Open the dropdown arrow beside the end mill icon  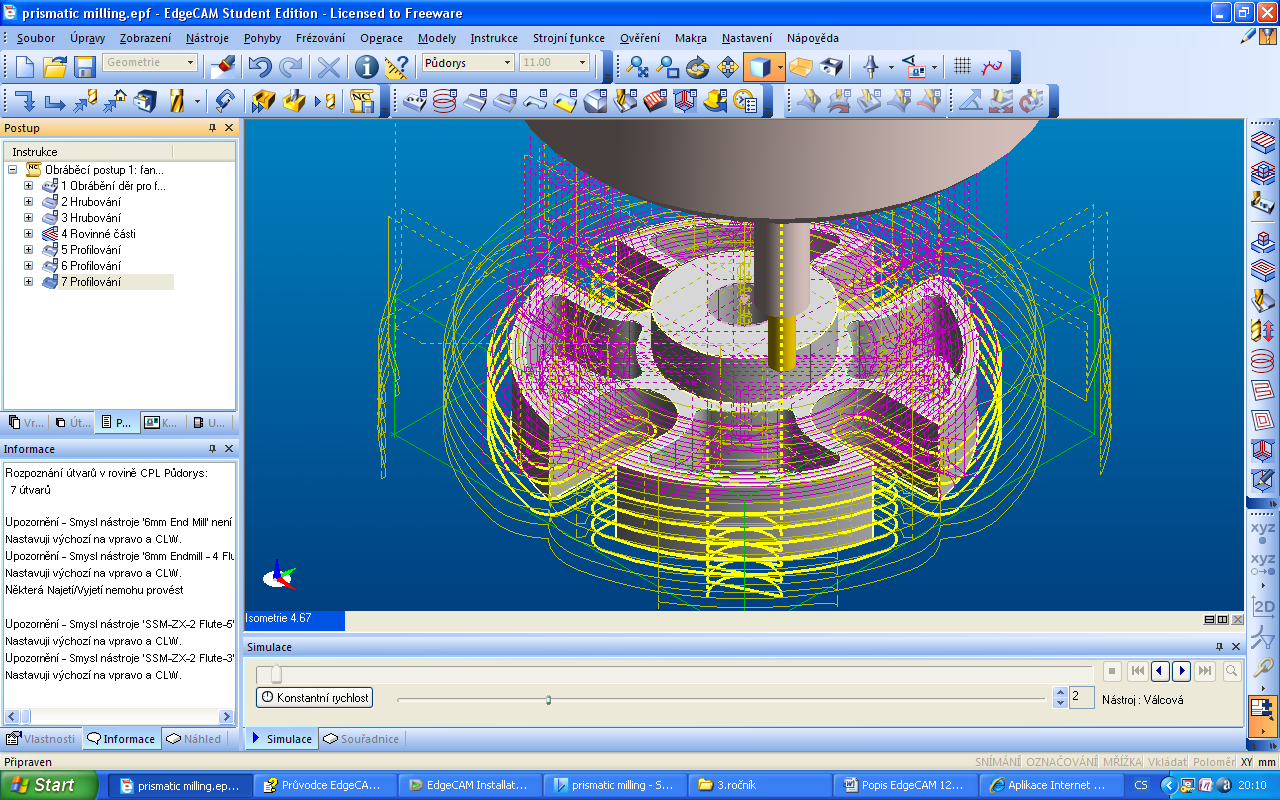(197, 101)
